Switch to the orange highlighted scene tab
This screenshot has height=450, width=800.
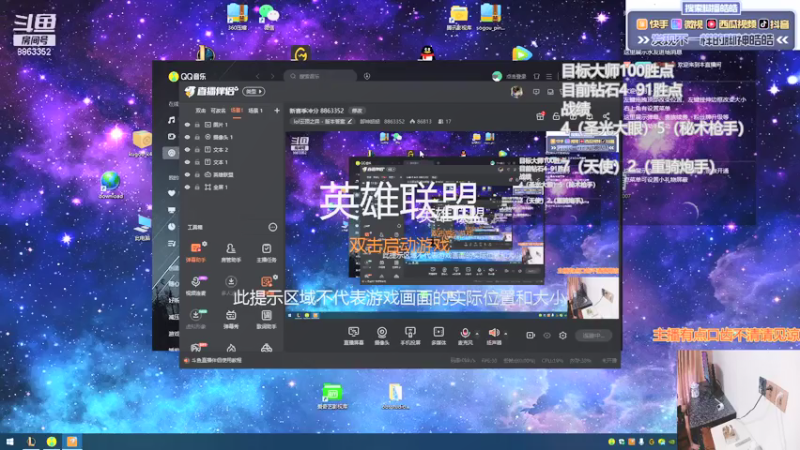(237, 110)
